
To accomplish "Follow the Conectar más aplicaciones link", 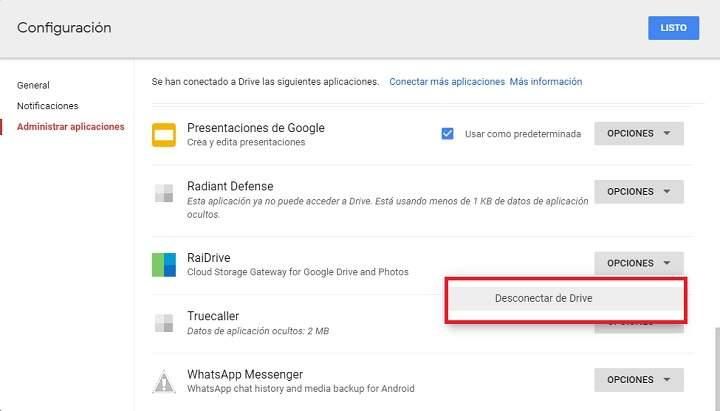I will tap(446, 82).
